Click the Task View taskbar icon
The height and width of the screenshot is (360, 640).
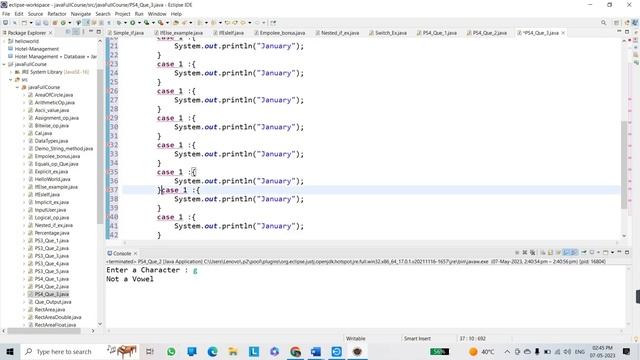coord(149,351)
